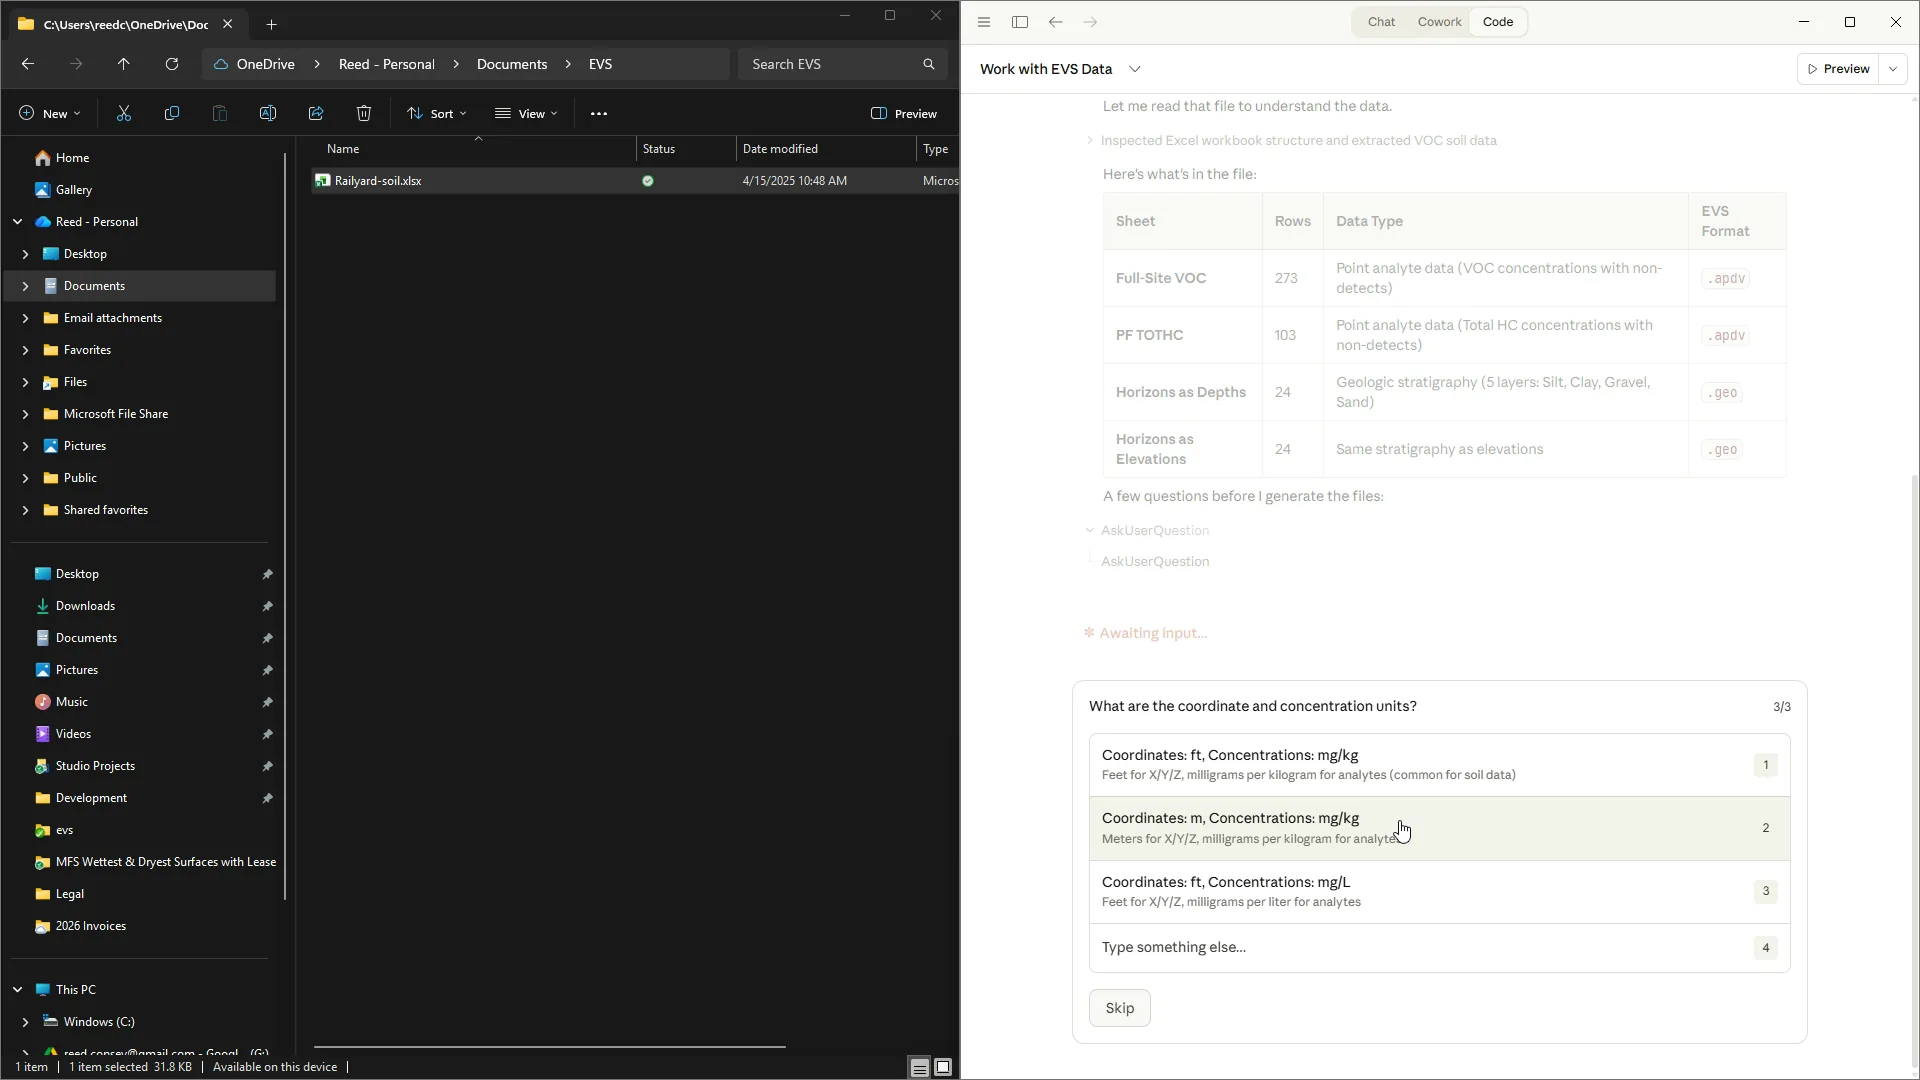Open a new Explorer tab with plus icon
This screenshot has width=1920, height=1080.
click(272, 24)
